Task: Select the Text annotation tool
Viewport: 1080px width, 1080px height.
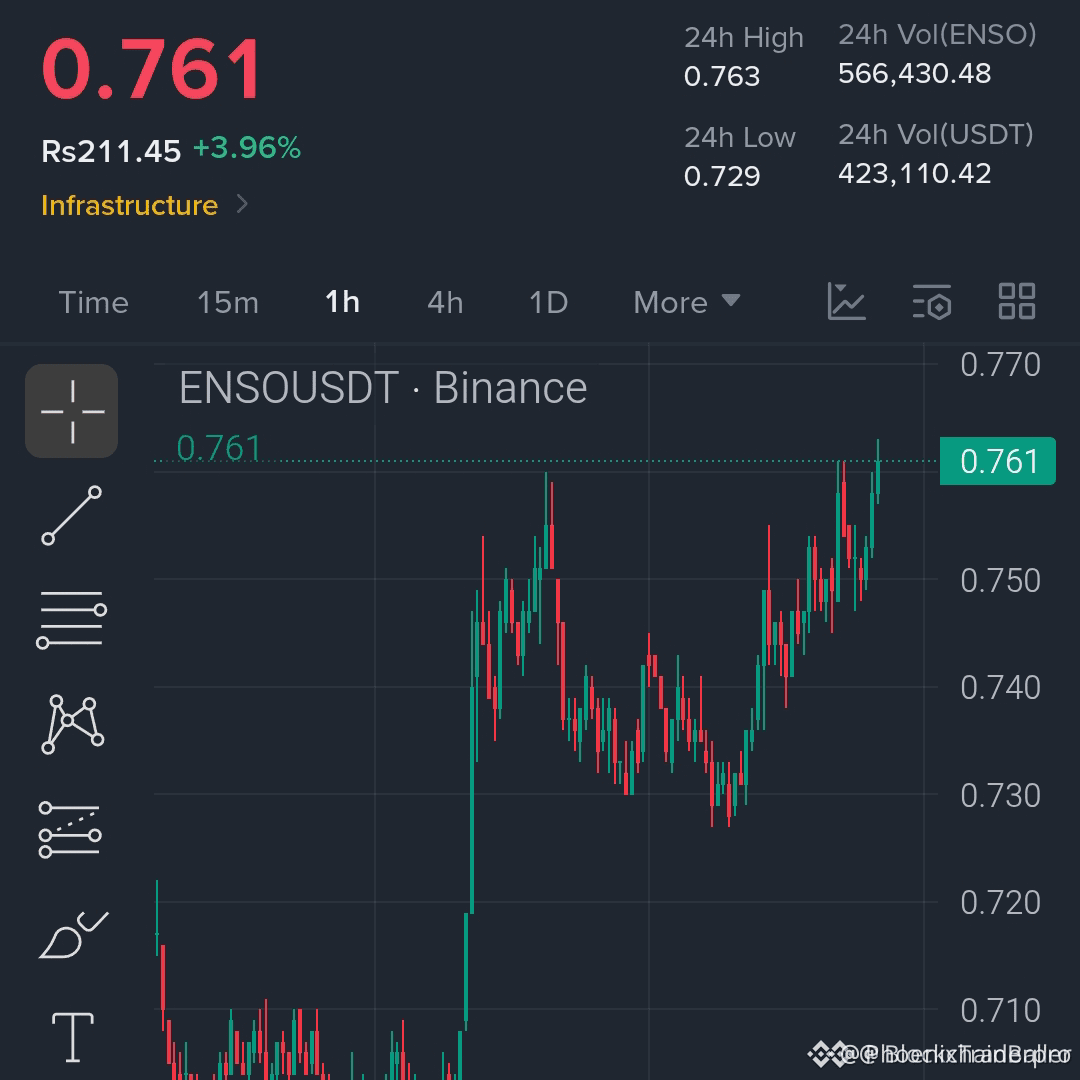Action: pos(73,1037)
